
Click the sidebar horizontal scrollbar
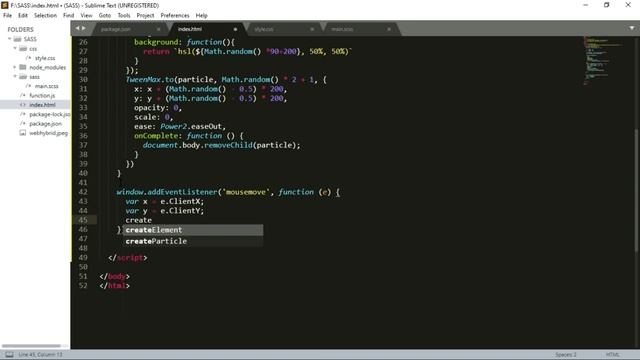pyautogui.click(x=31, y=346)
